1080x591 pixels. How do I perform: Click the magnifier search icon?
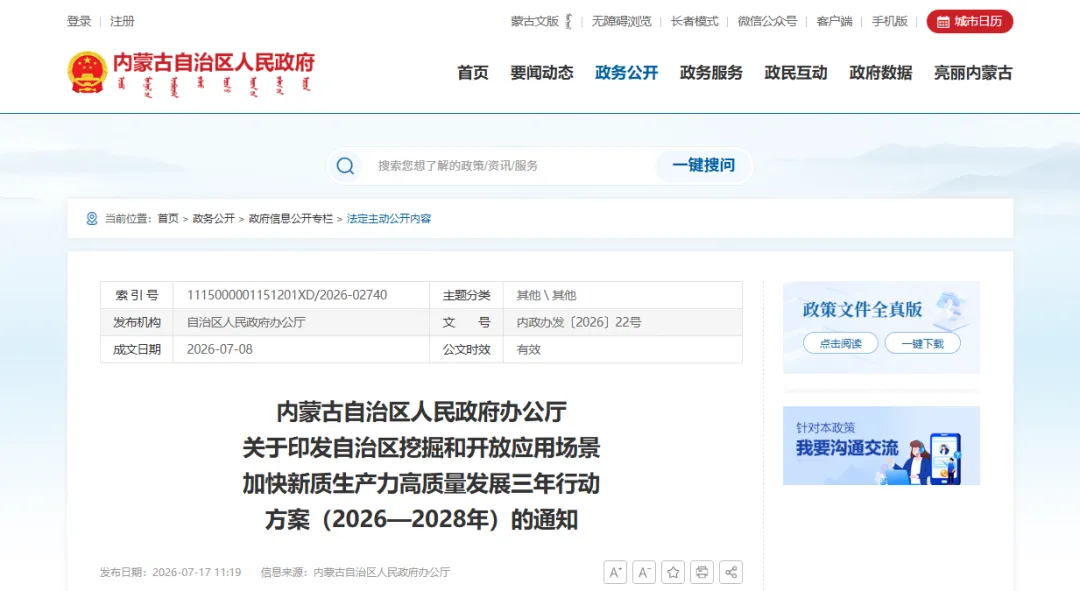[x=345, y=165]
